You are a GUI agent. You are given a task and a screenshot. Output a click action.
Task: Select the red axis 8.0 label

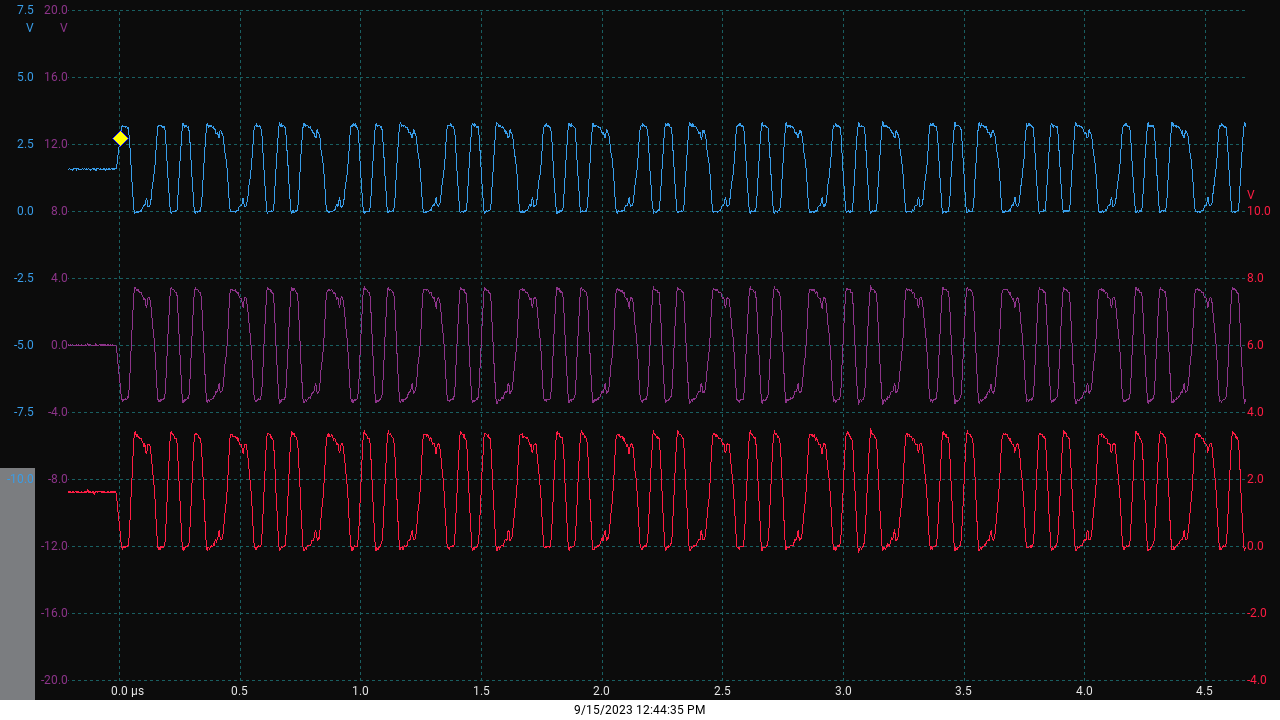pyautogui.click(x=1256, y=278)
